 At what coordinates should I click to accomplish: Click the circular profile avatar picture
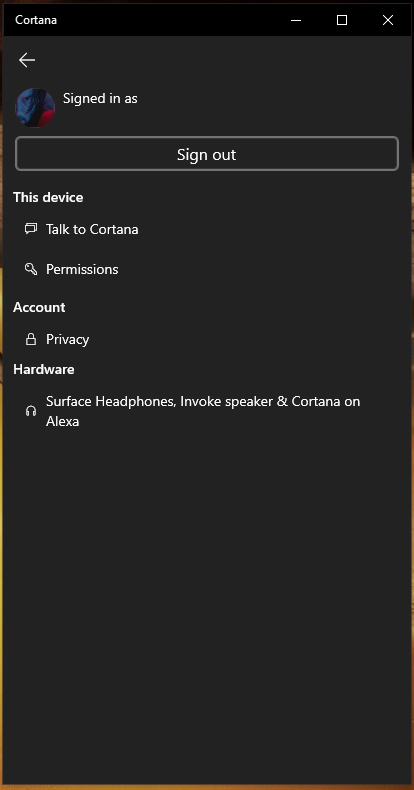pos(35,108)
